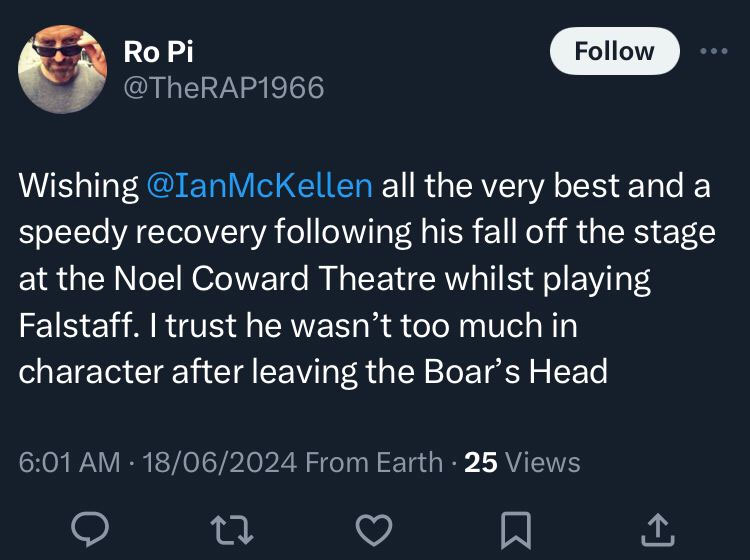Open the 25 Views count
The width and height of the screenshot is (750, 560).
522,462
